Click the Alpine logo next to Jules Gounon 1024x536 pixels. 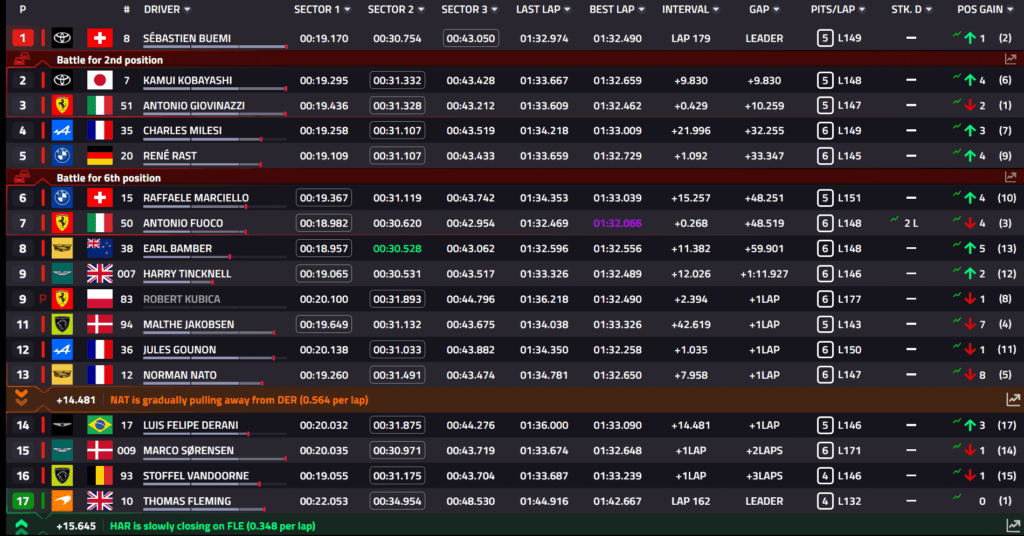62,350
